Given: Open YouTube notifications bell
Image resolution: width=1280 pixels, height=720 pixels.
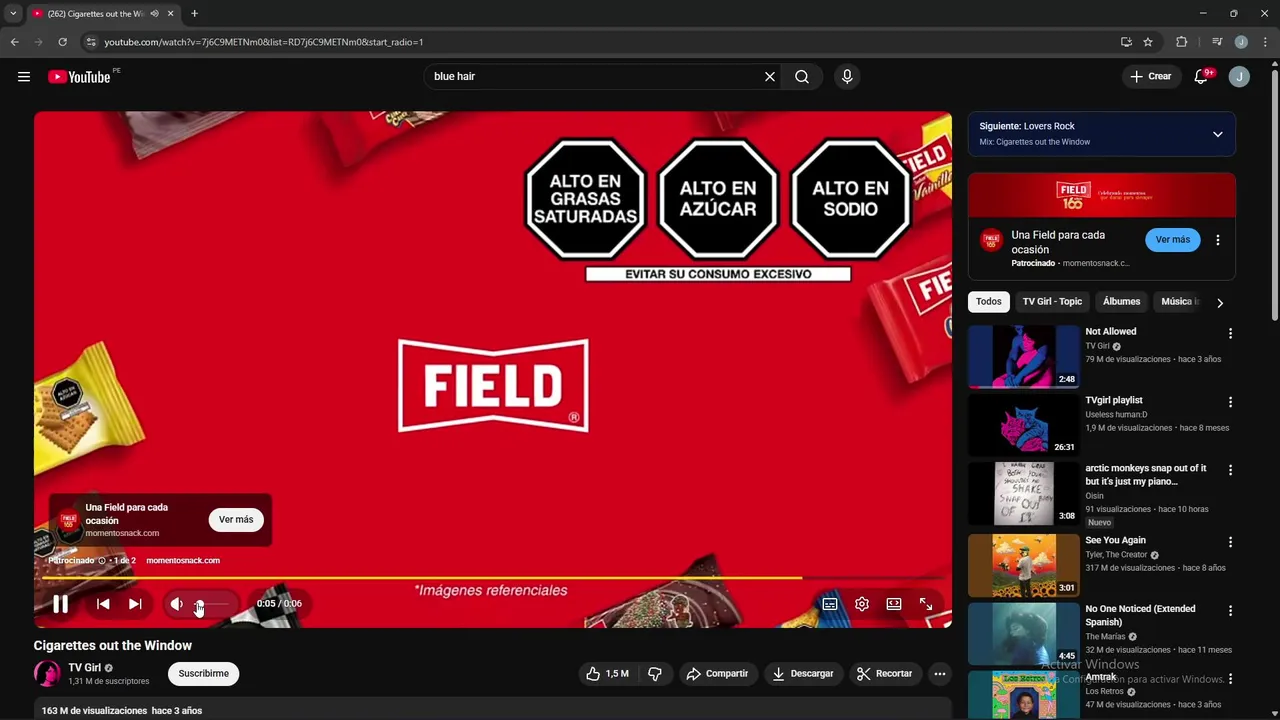Looking at the screenshot, I should [1202, 77].
